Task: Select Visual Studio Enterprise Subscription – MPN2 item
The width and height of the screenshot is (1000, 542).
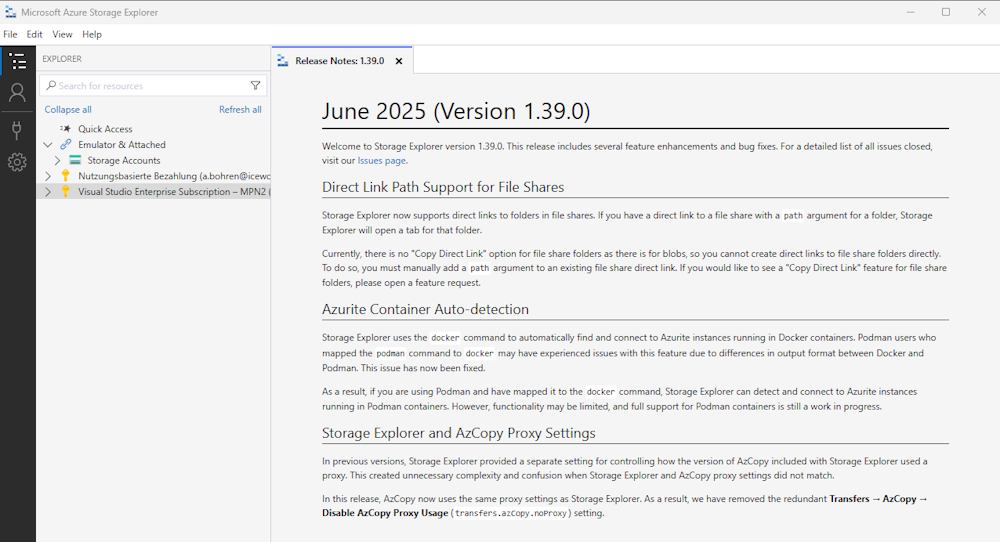Action: (154, 191)
